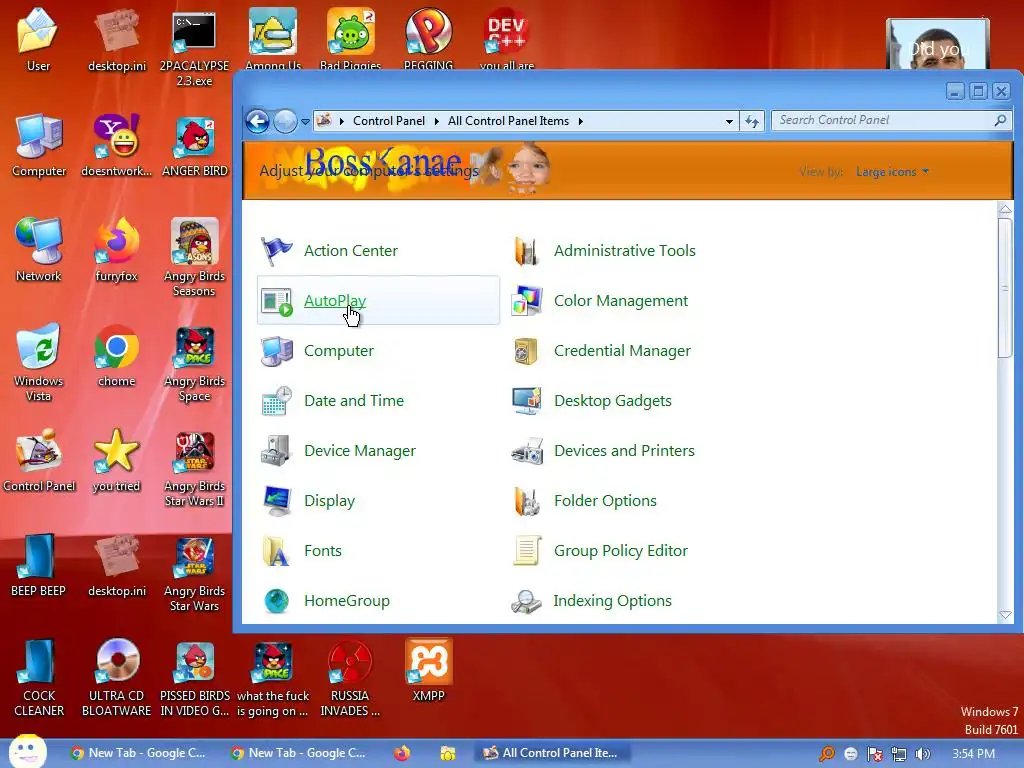Click the Start button smiley orb

pyautogui.click(x=27, y=751)
